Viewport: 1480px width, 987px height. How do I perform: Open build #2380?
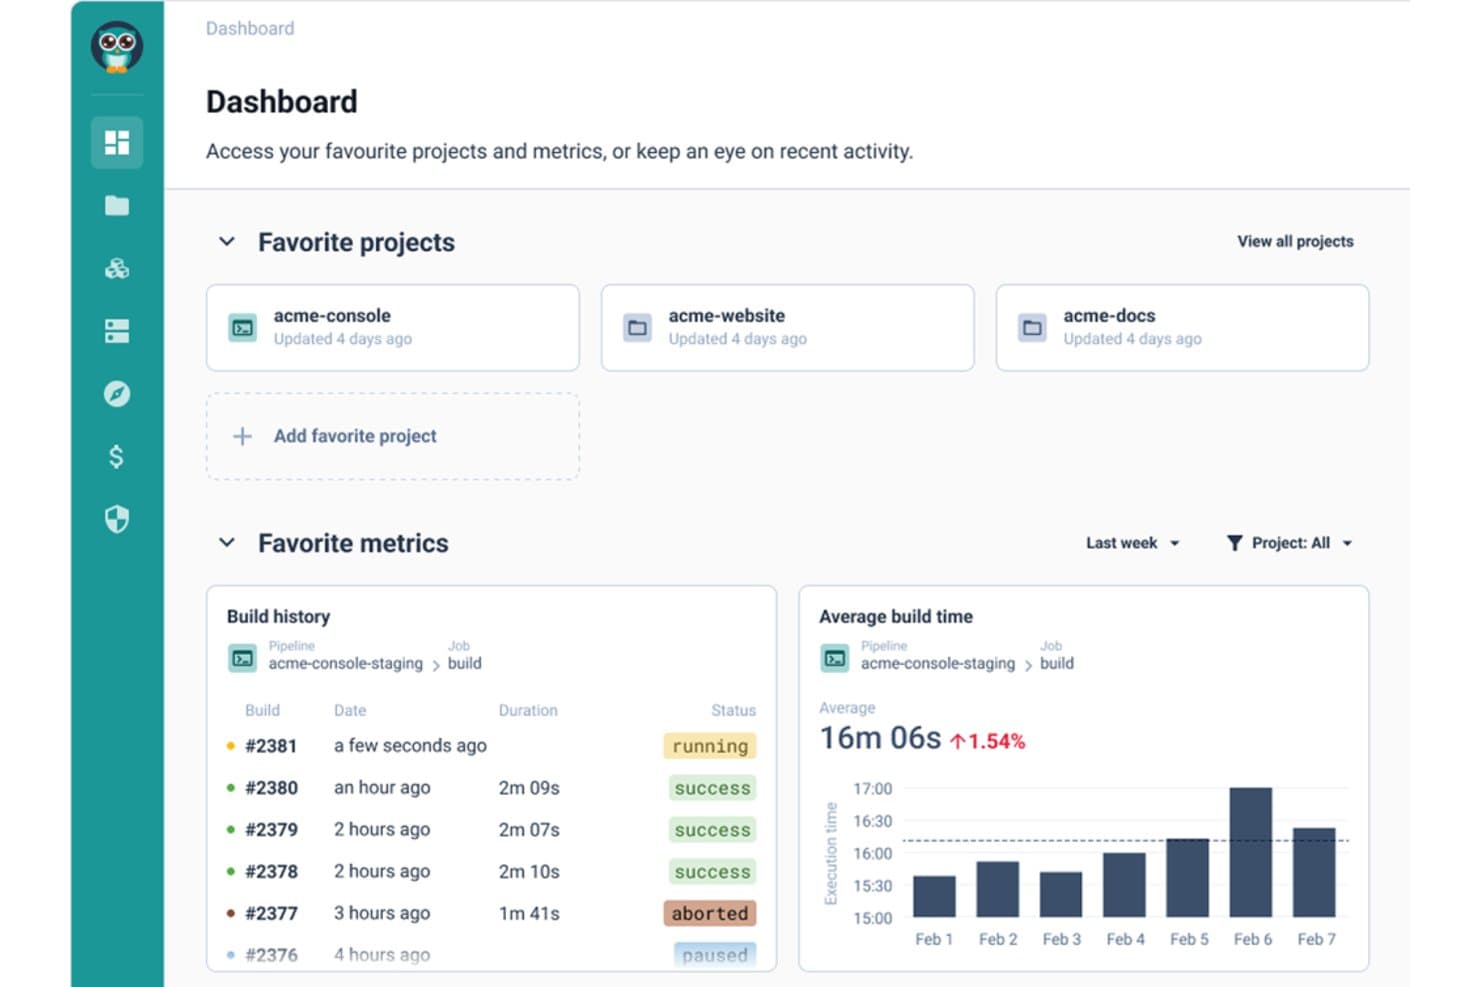271,788
